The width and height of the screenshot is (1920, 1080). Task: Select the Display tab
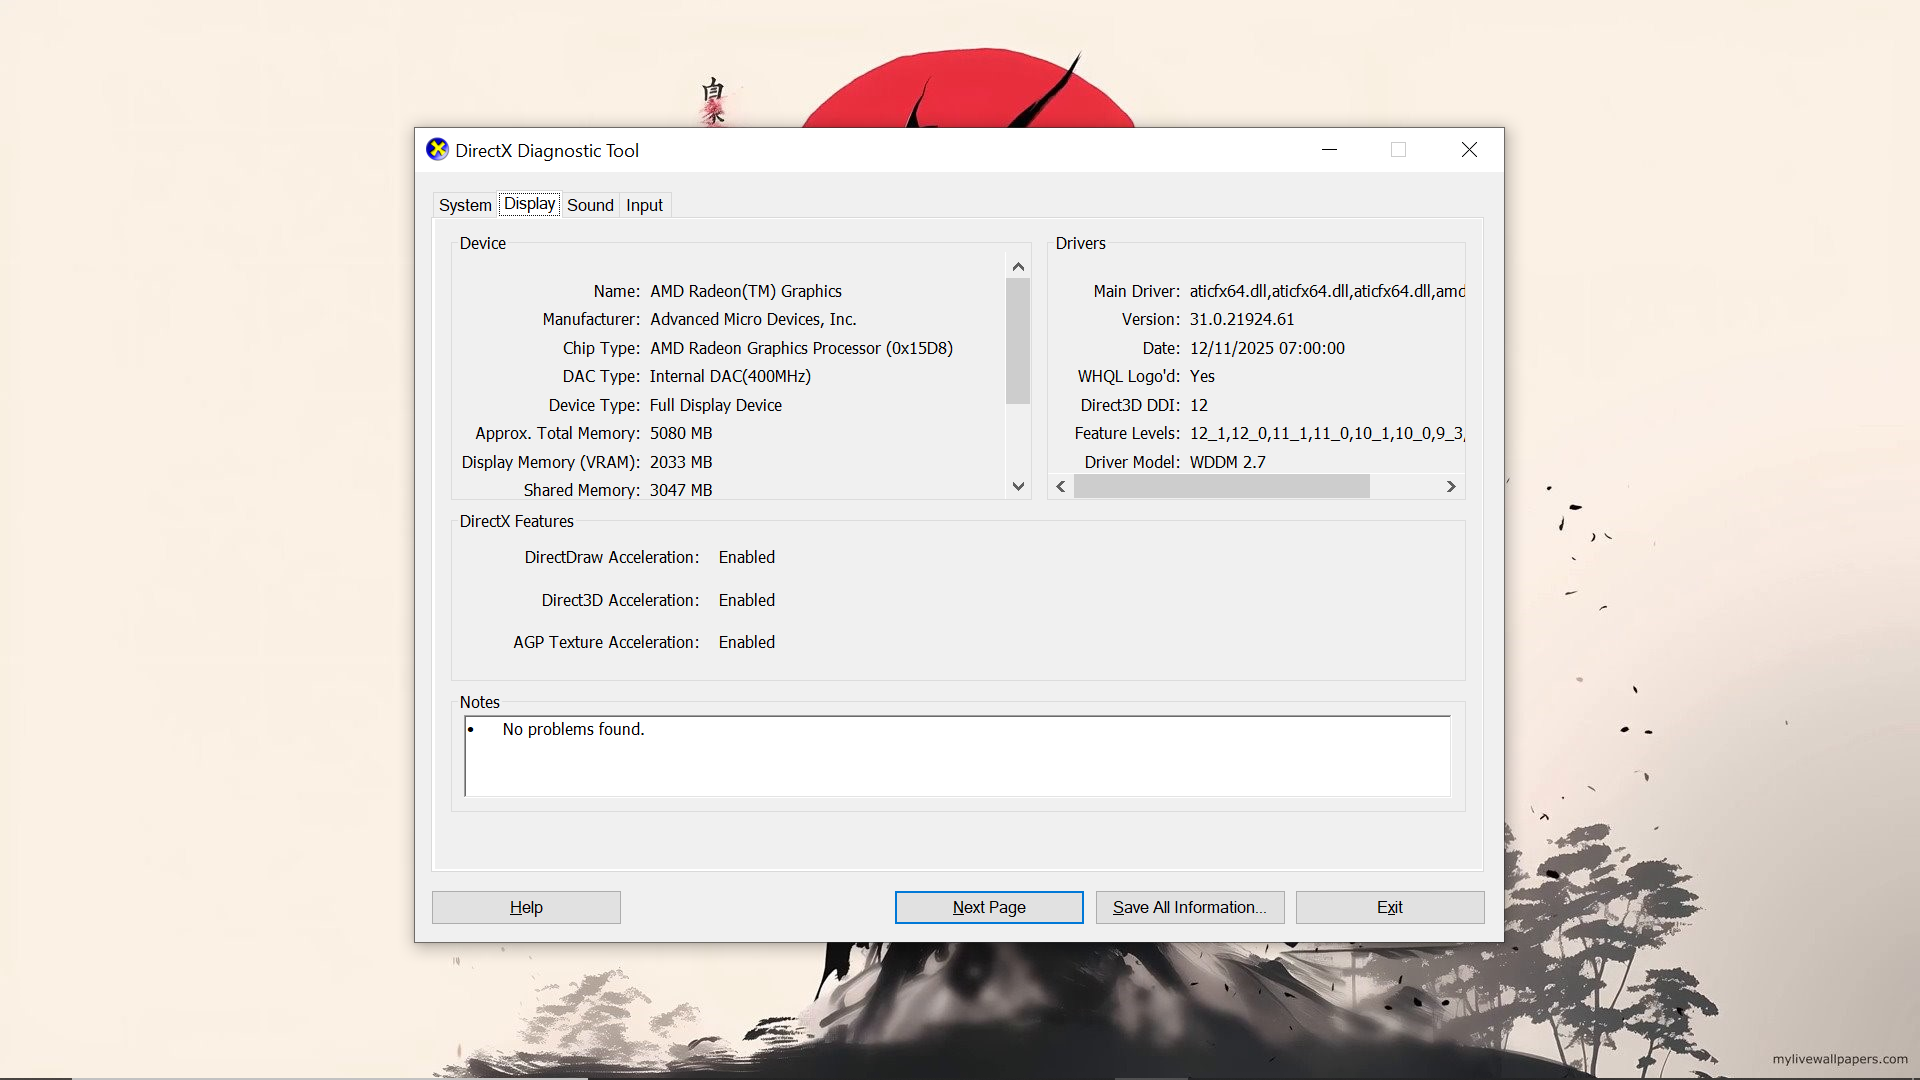coord(530,204)
